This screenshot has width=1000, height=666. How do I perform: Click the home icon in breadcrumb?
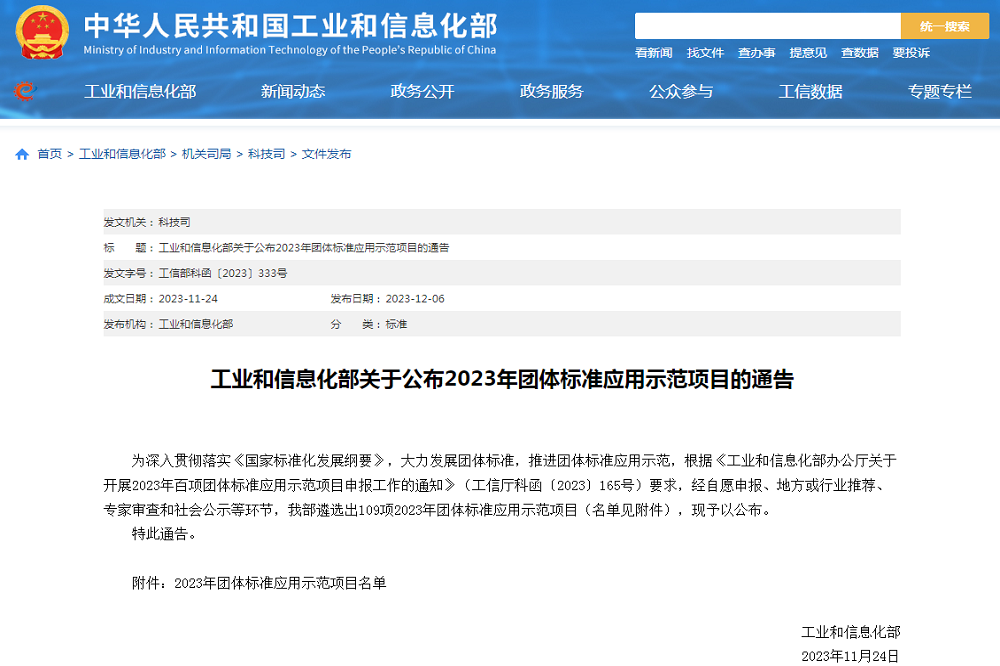click(22, 154)
